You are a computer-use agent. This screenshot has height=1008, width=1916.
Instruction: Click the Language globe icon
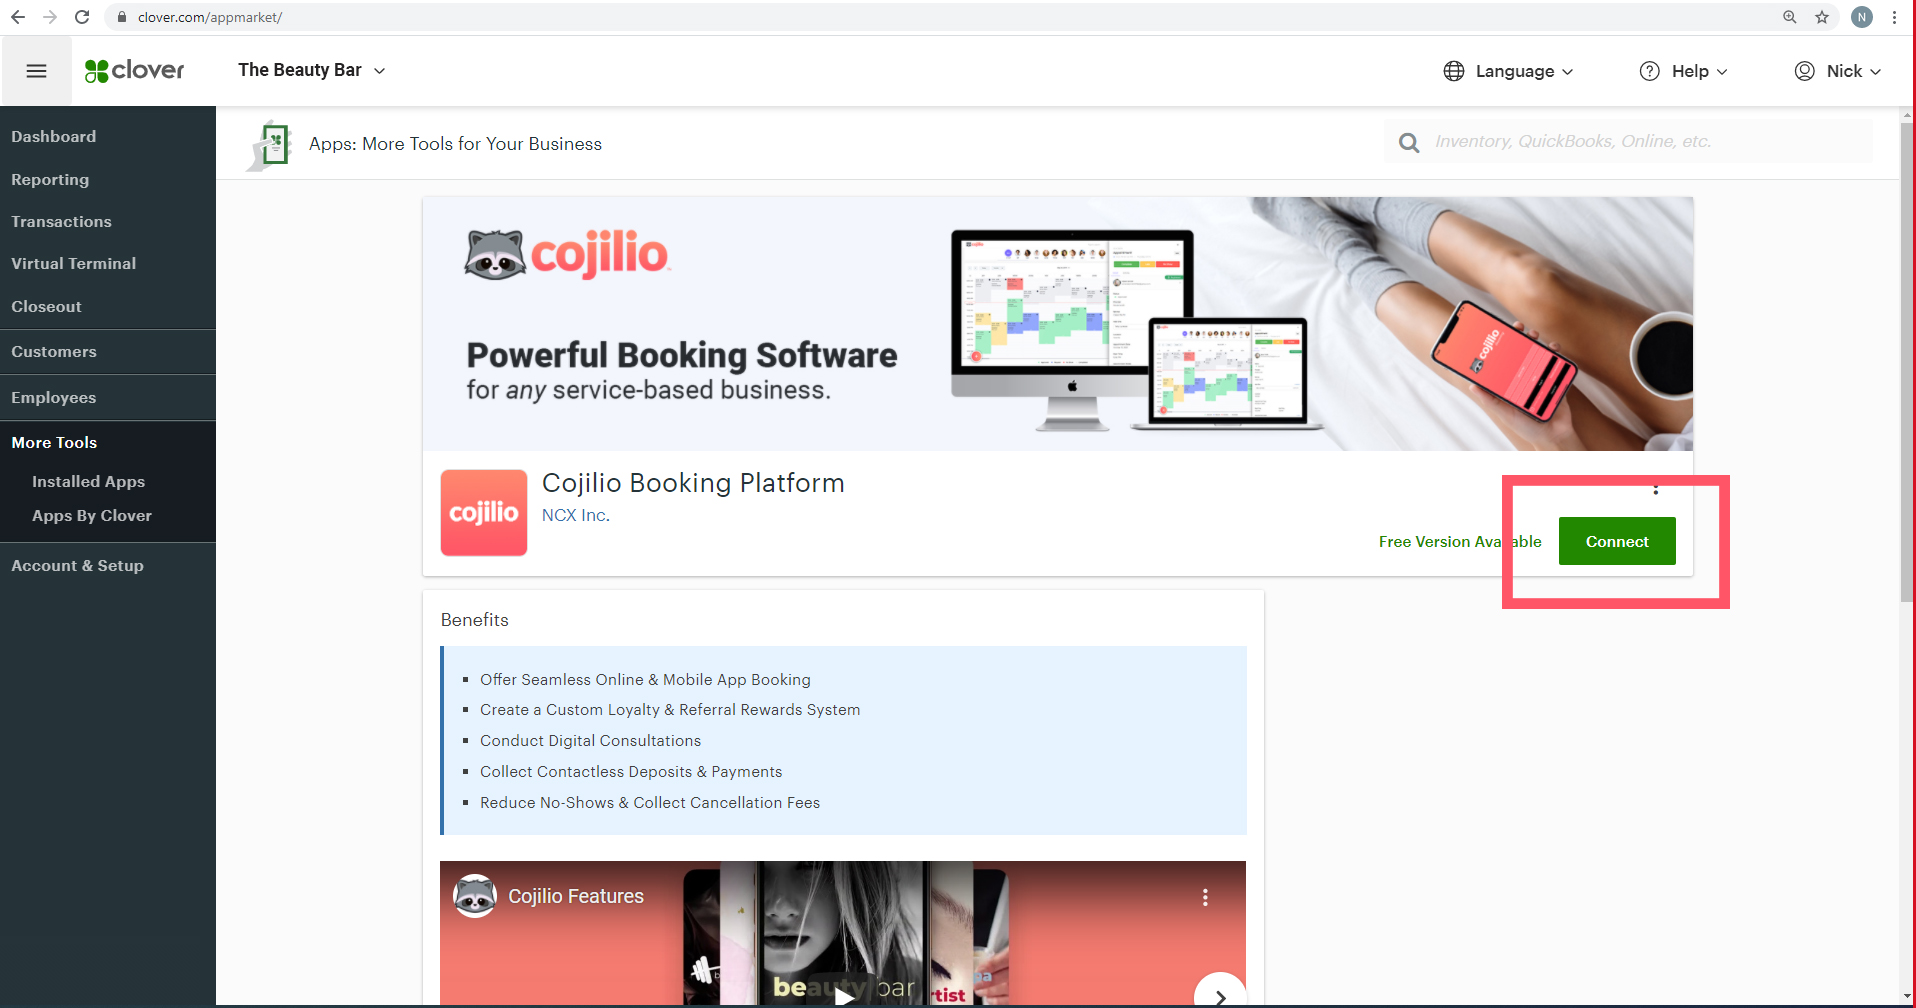point(1453,70)
